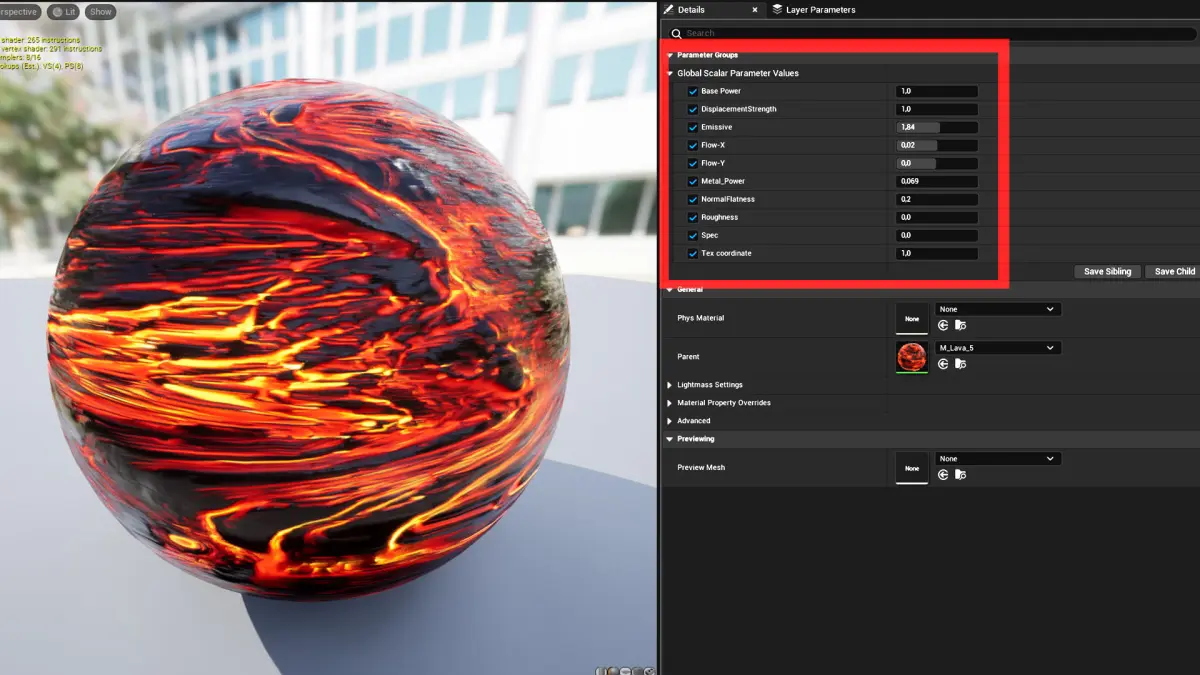Adjust the Emissive value slider
The height and width of the screenshot is (675, 1200).
coord(937,127)
